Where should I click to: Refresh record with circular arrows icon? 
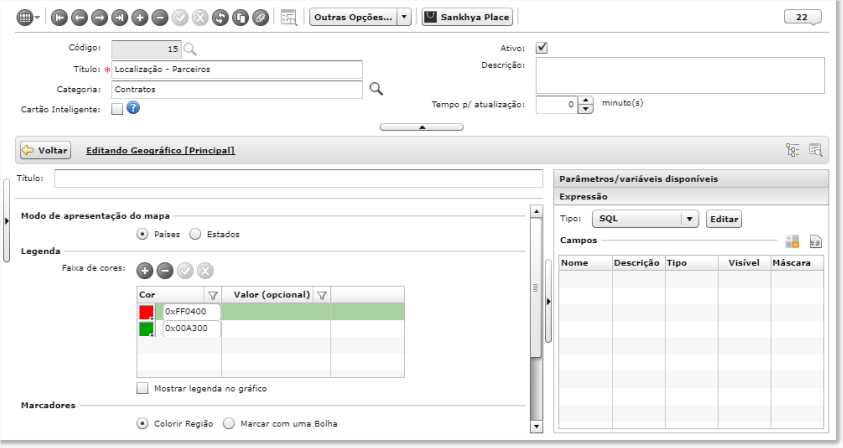(x=220, y=18)
